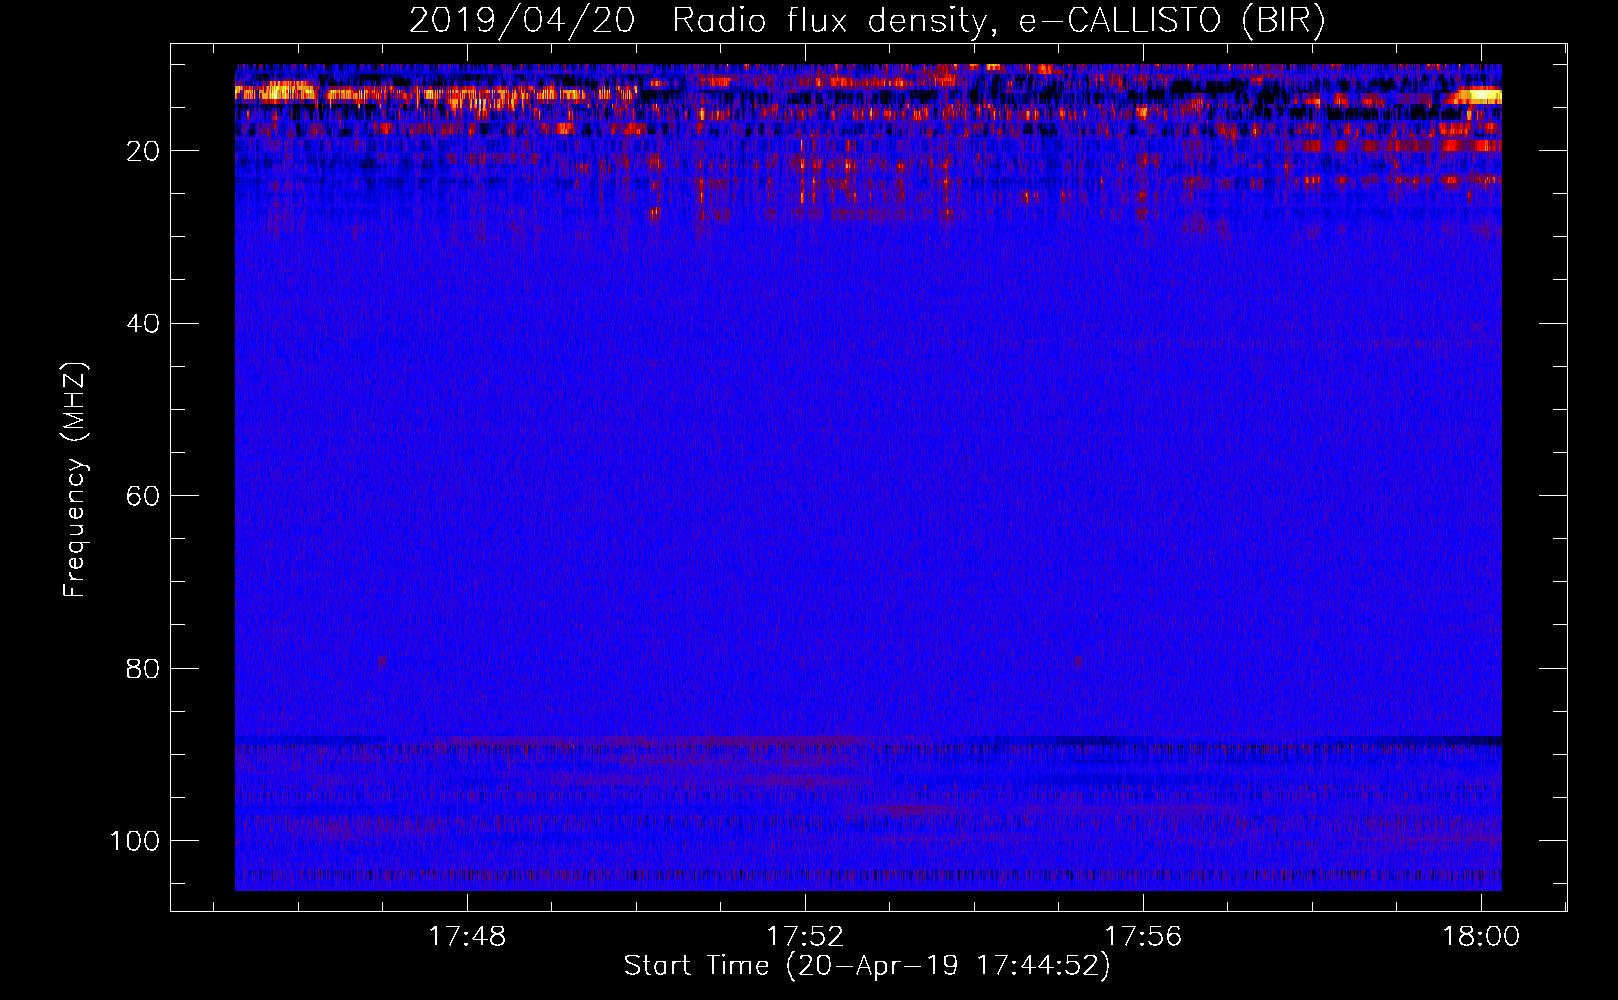Click the 'Start Time (20-Apr-19 17:44:52)' label
The image size is (1618, 1000).
867,966
